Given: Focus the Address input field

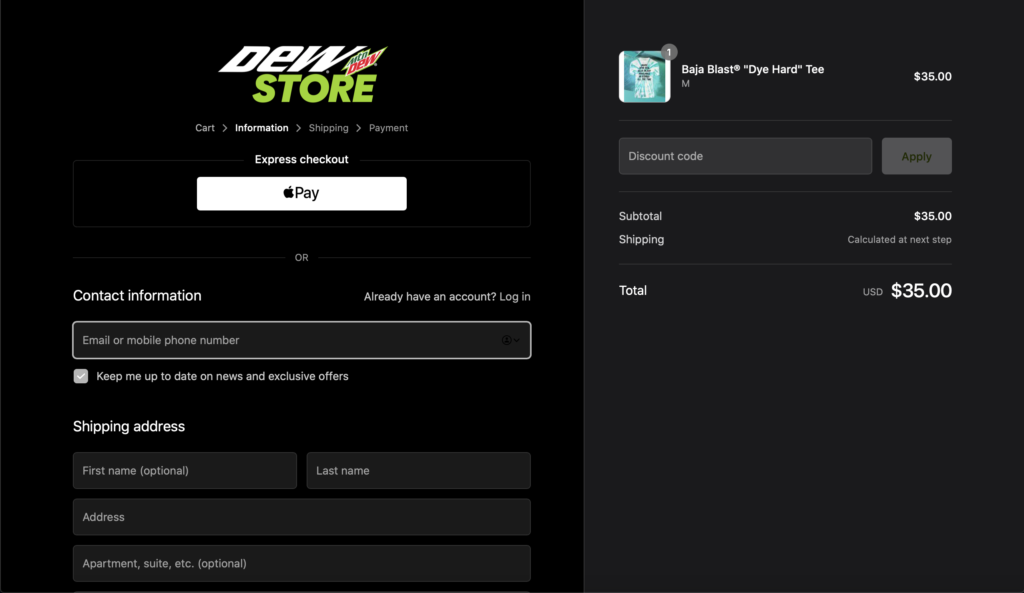Looking at the screenshot, I should tap(301, 517).
